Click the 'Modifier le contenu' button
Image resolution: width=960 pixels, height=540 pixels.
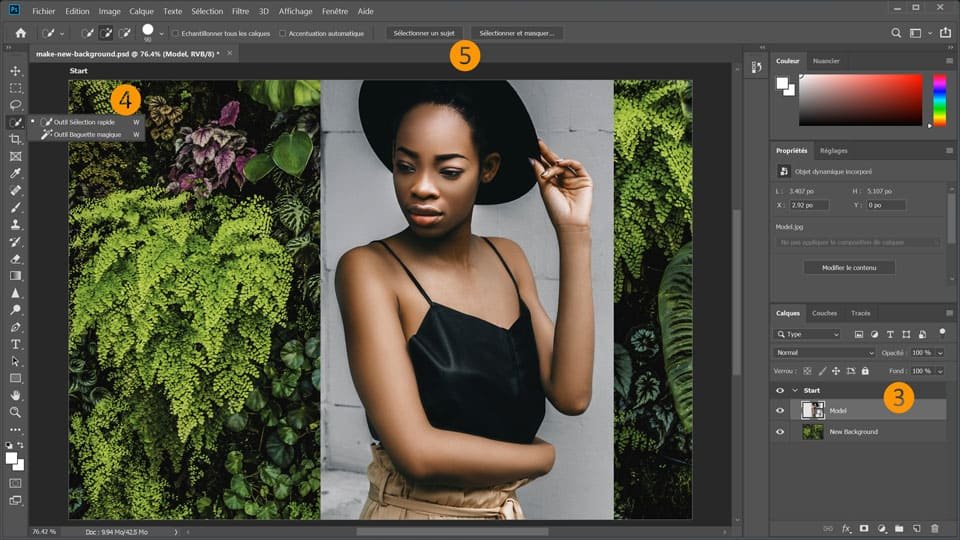(849, 267)
